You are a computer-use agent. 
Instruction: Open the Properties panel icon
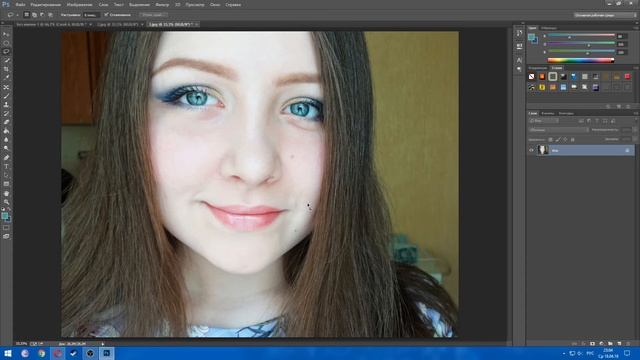point(519,46)
